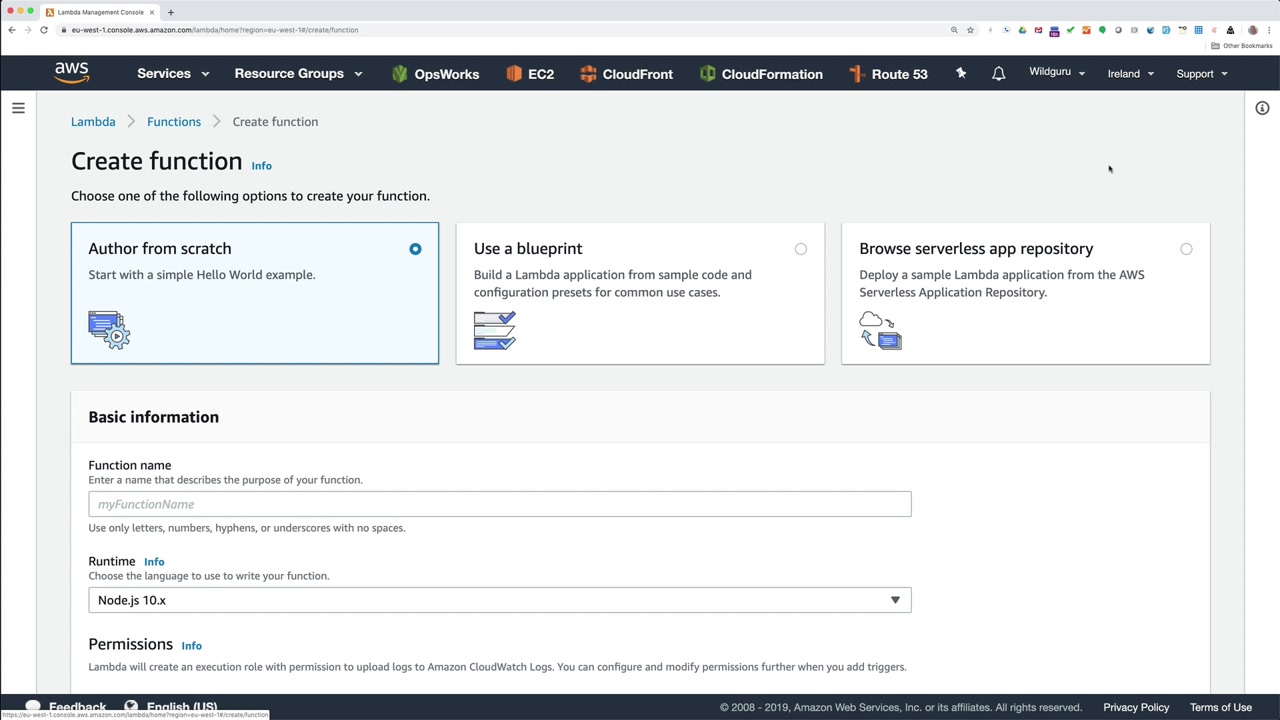Click the info panel icon at right edge
Image resolution: width=1280 pixels, height=720 pixels.
pos(1262,108)
